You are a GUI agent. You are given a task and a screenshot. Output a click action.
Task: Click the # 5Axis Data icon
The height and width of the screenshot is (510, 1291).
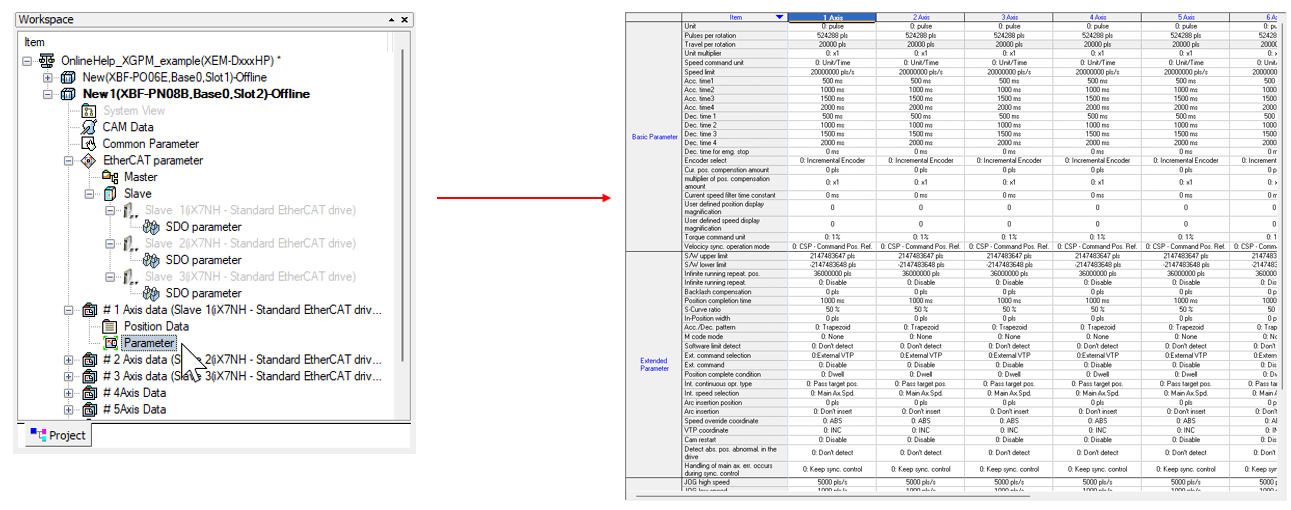[88, 409]
